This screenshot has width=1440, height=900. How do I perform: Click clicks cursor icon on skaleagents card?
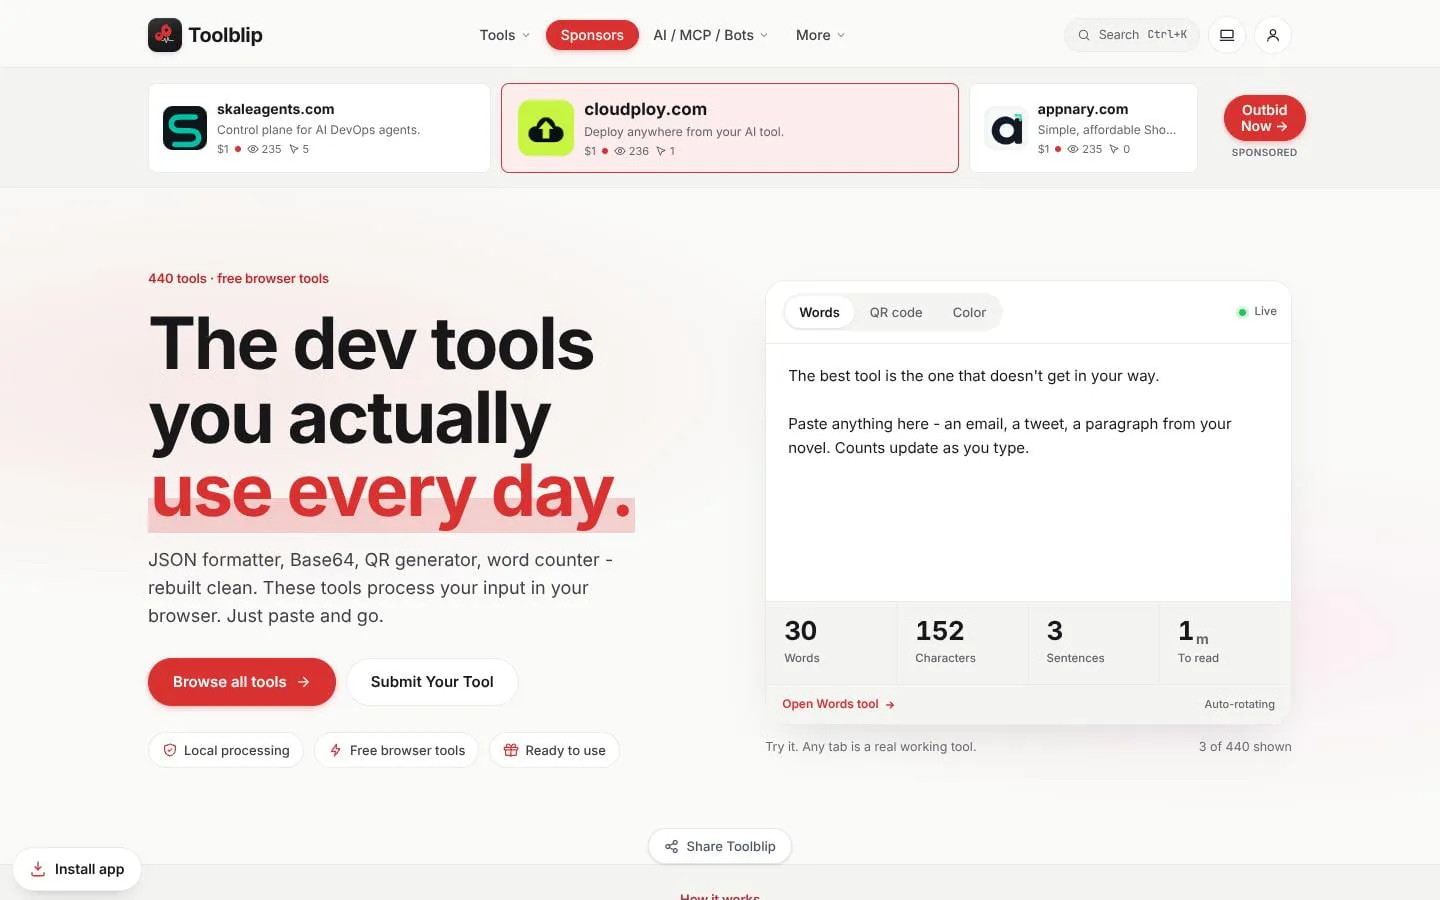(294, 149)
